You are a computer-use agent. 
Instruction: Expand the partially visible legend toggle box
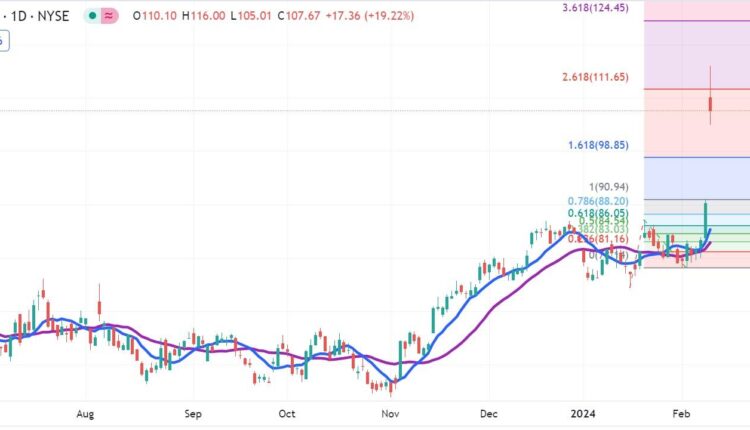[3, 41]
